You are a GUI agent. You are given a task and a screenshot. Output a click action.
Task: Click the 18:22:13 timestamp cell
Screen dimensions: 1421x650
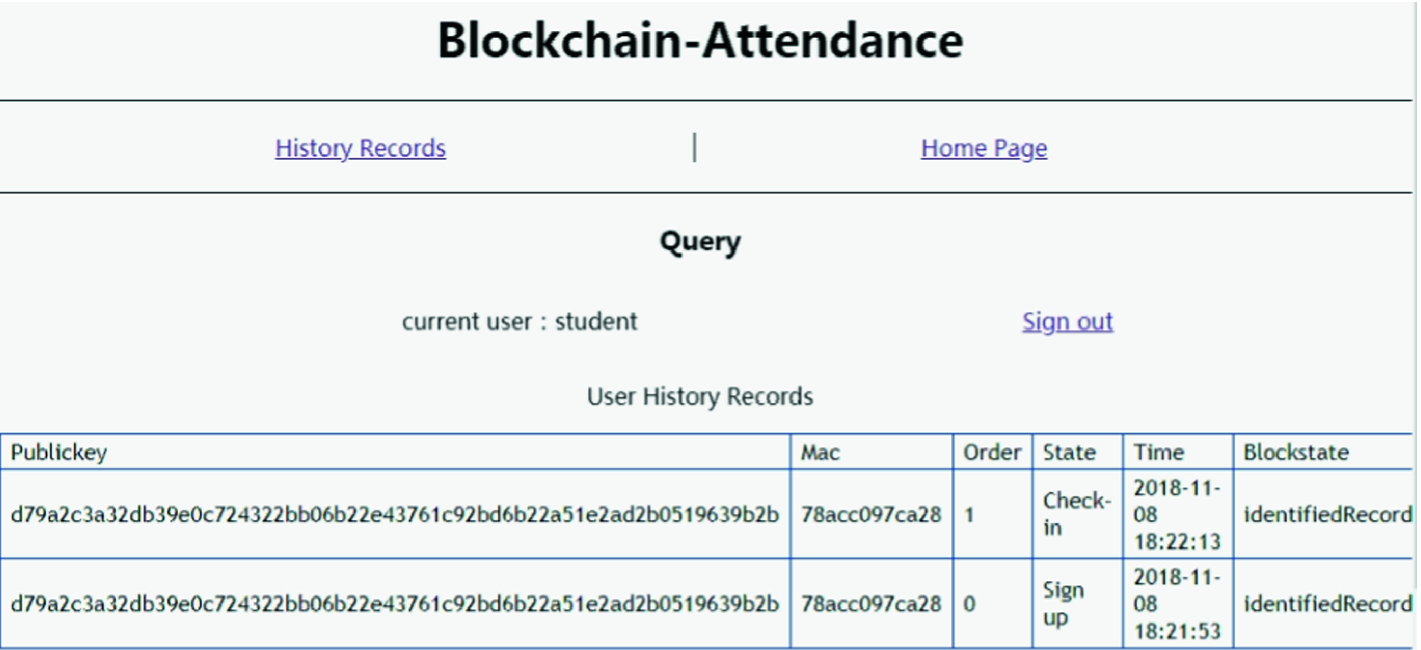pyautogui.click(x=1177, y=514)
